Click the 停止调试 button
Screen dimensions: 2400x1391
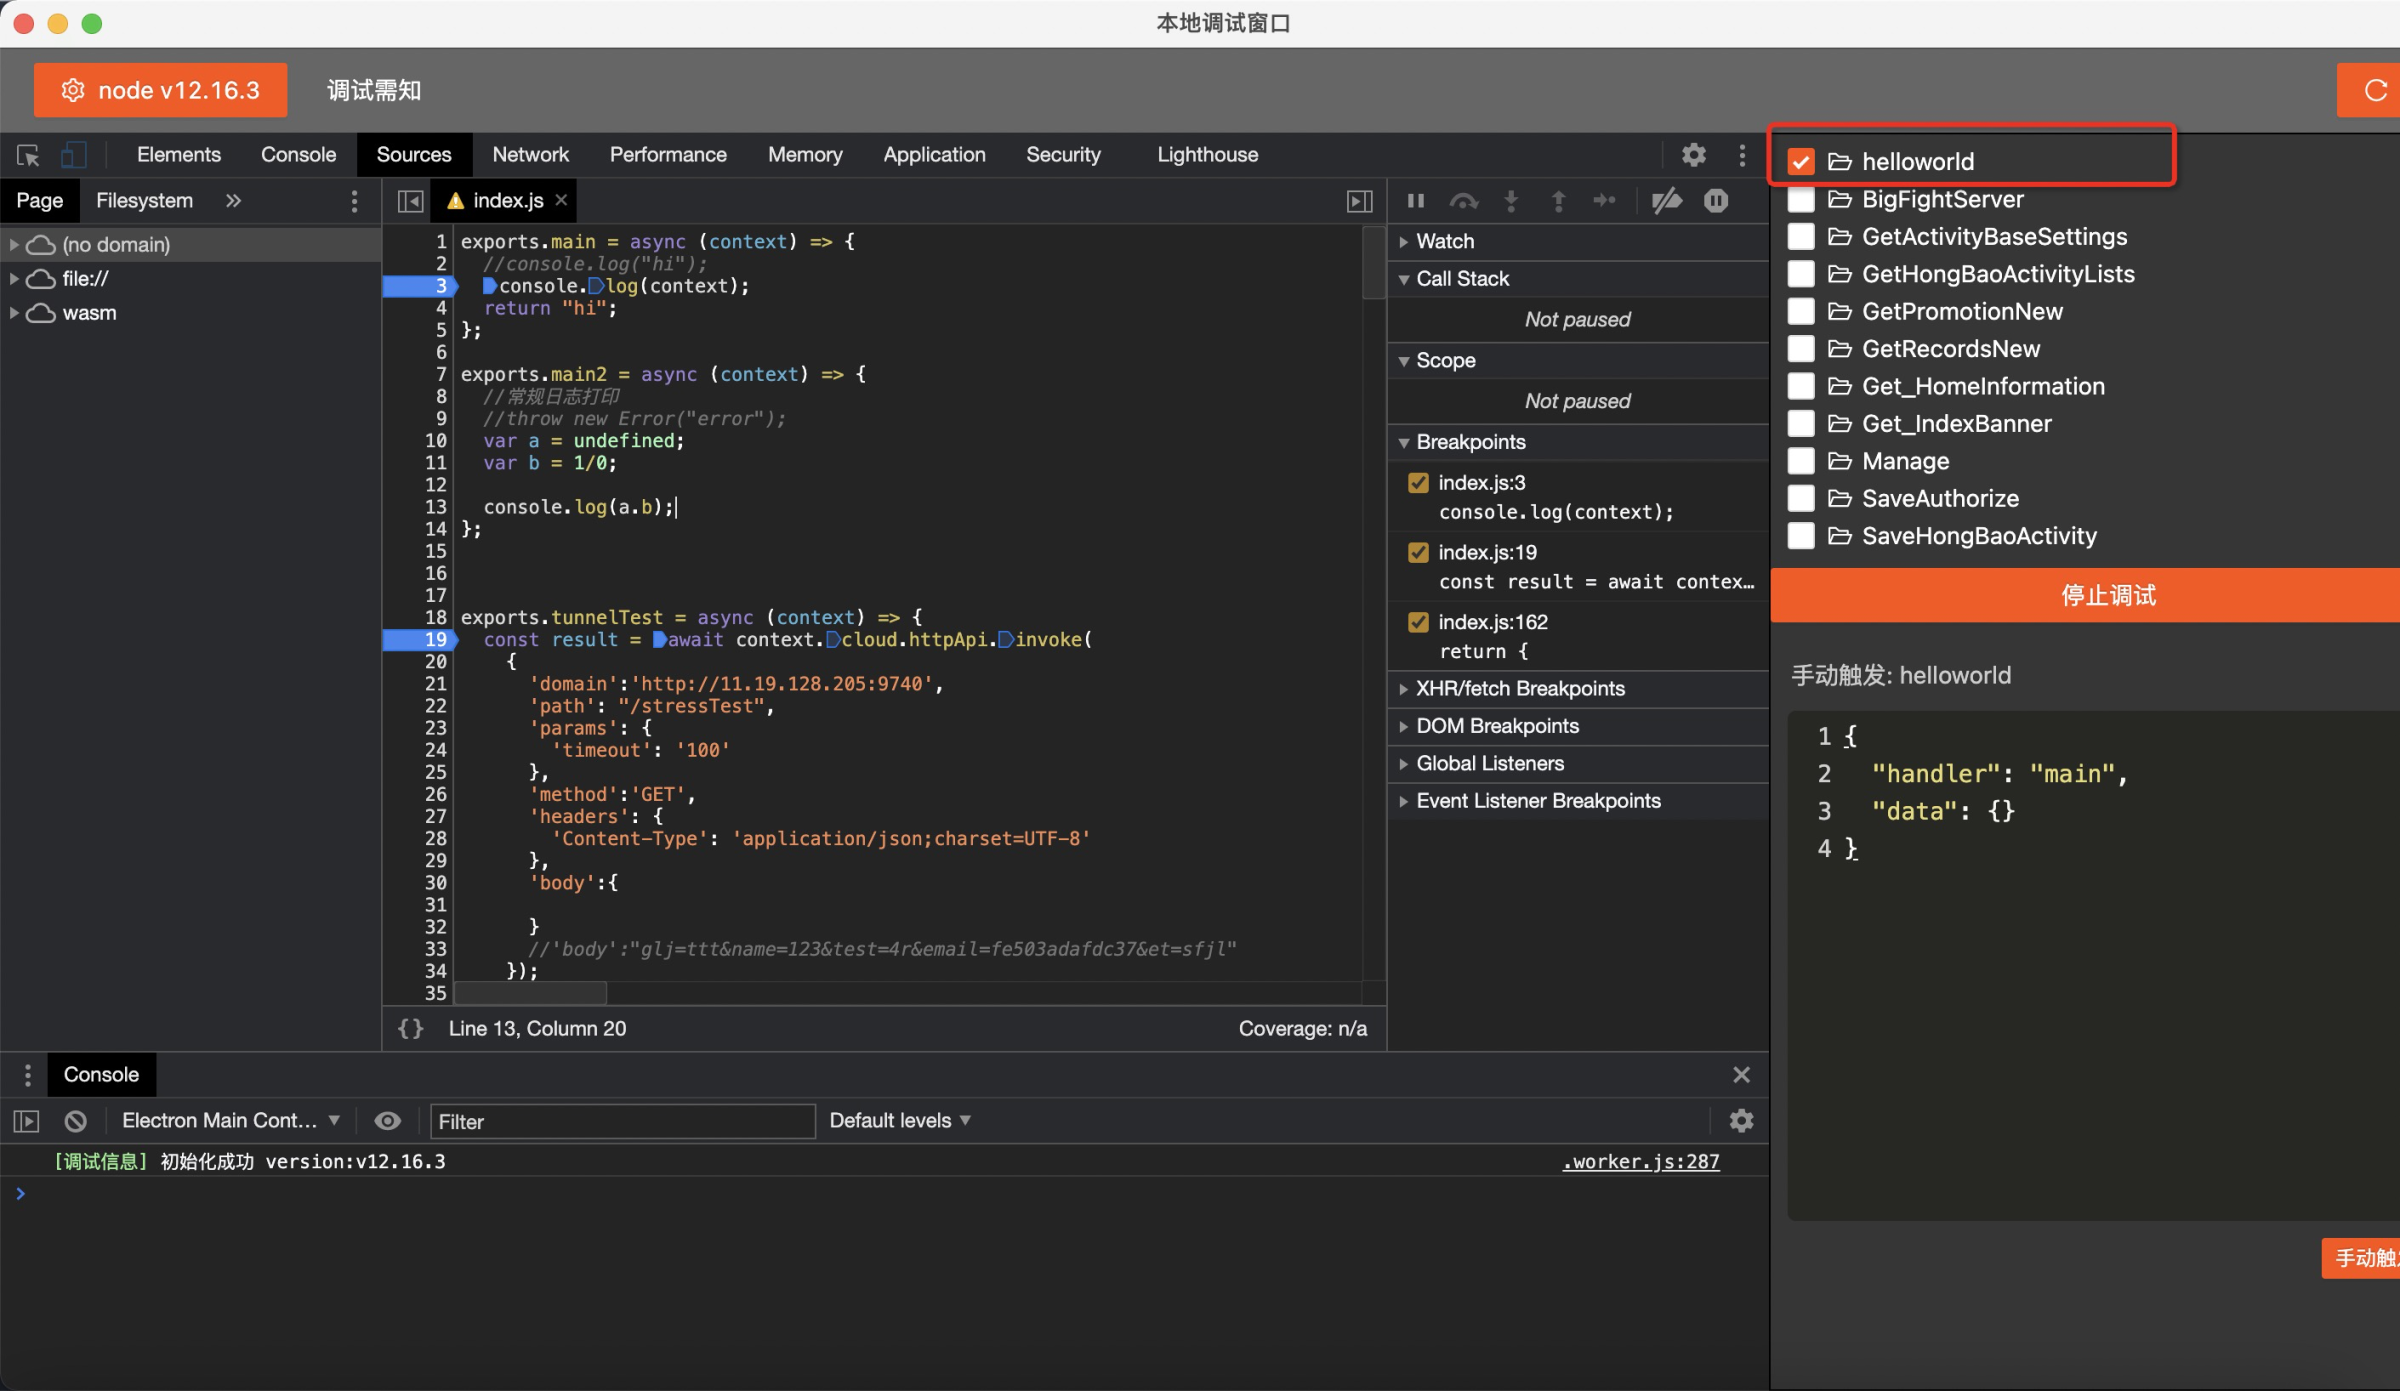pyautogui.click(x=2086, y=596)
